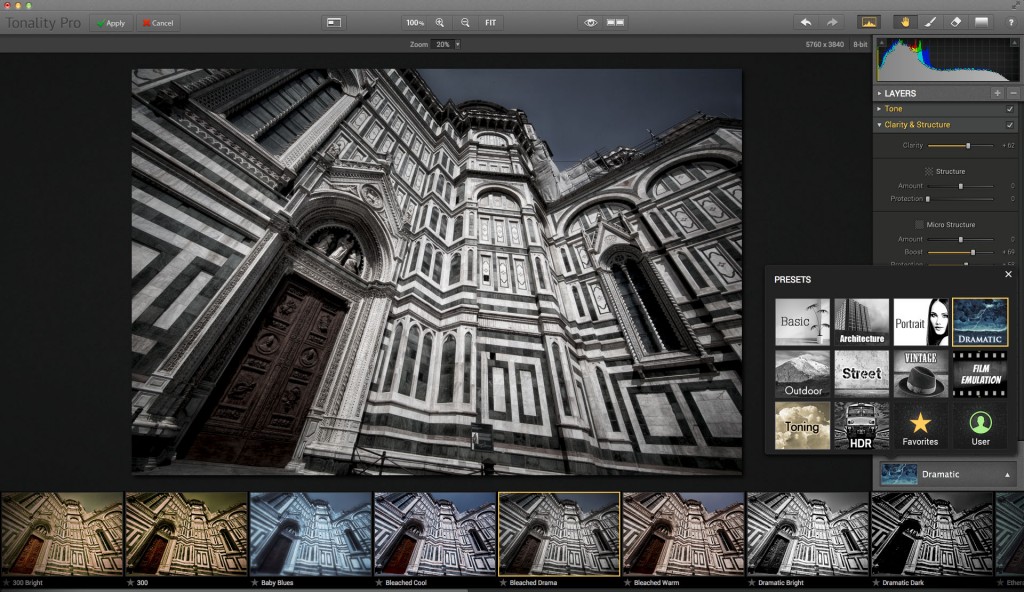
Task: Choose the Portrait preset category
Action: (920, 322)
